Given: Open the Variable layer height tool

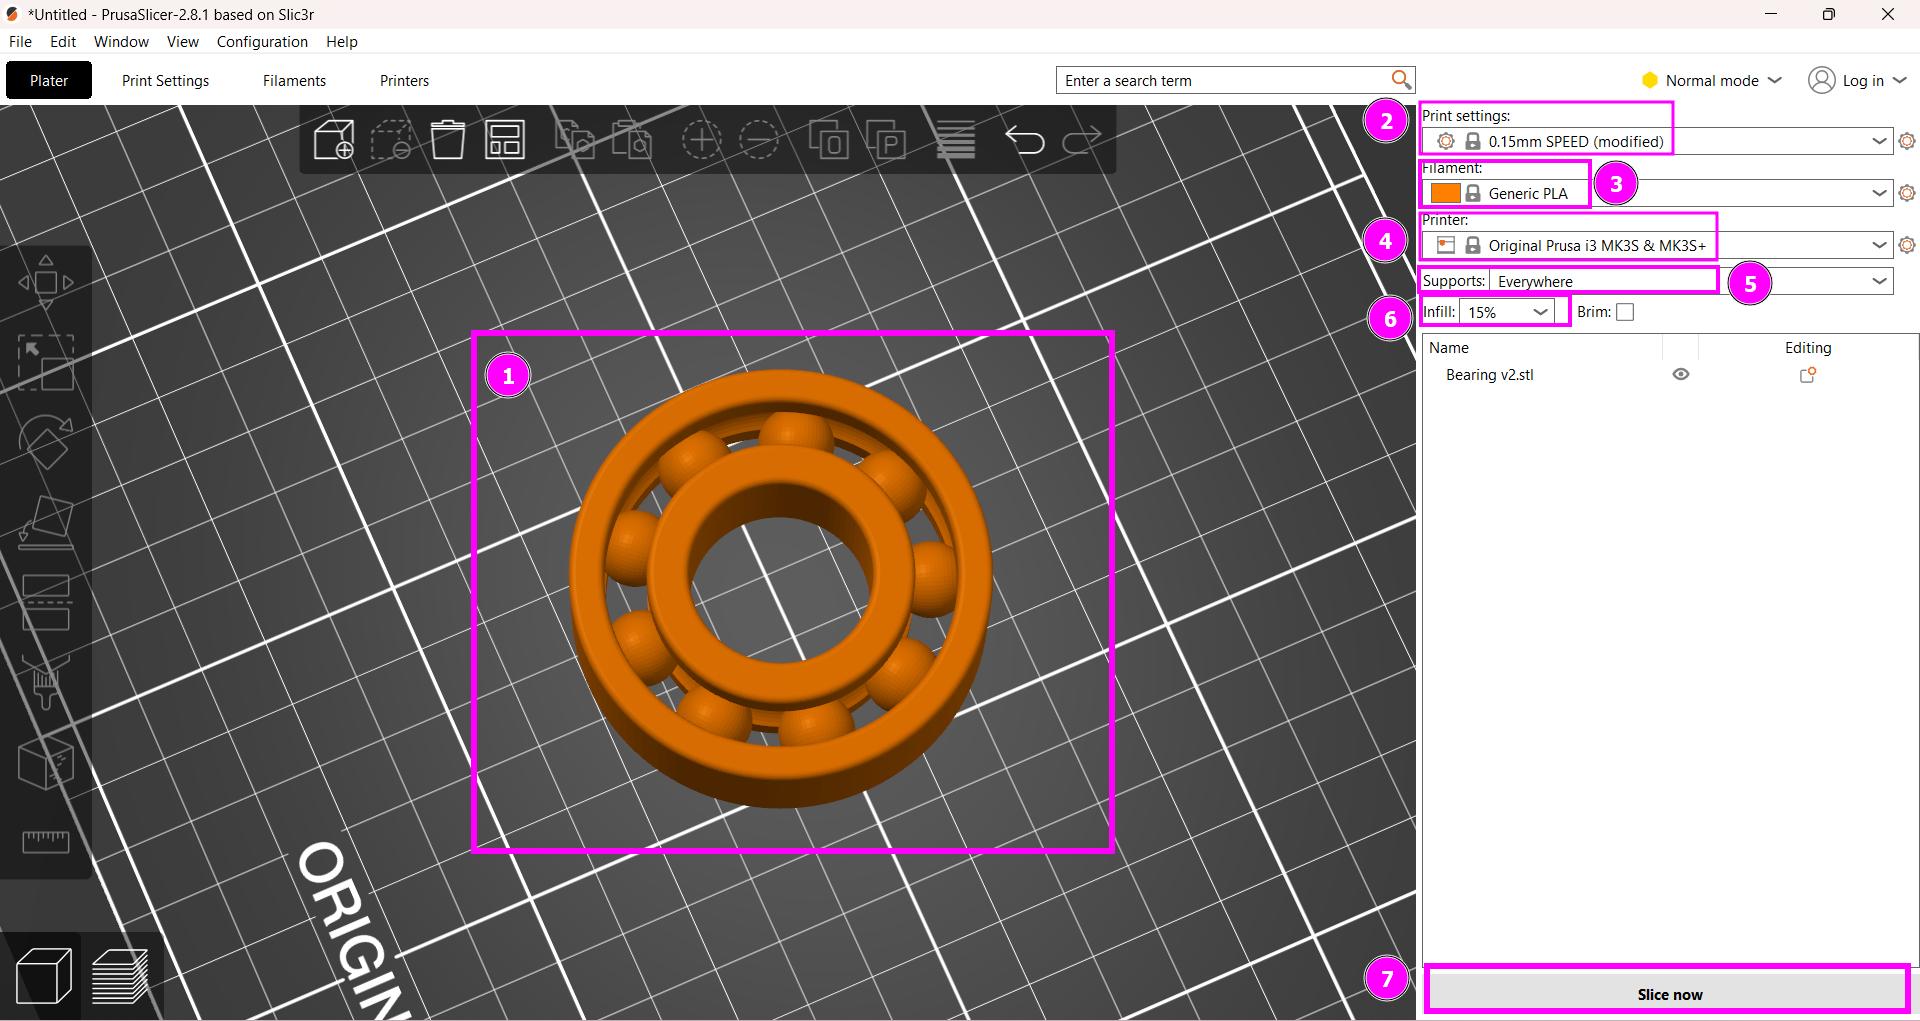Looking at the screenshot, I should 956,140.
